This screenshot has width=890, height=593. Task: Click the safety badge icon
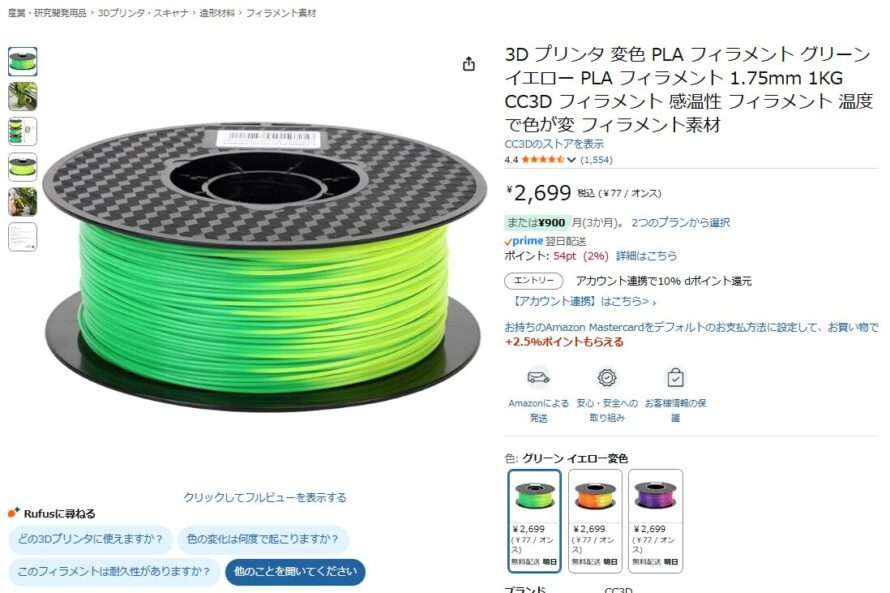point(607,377)
